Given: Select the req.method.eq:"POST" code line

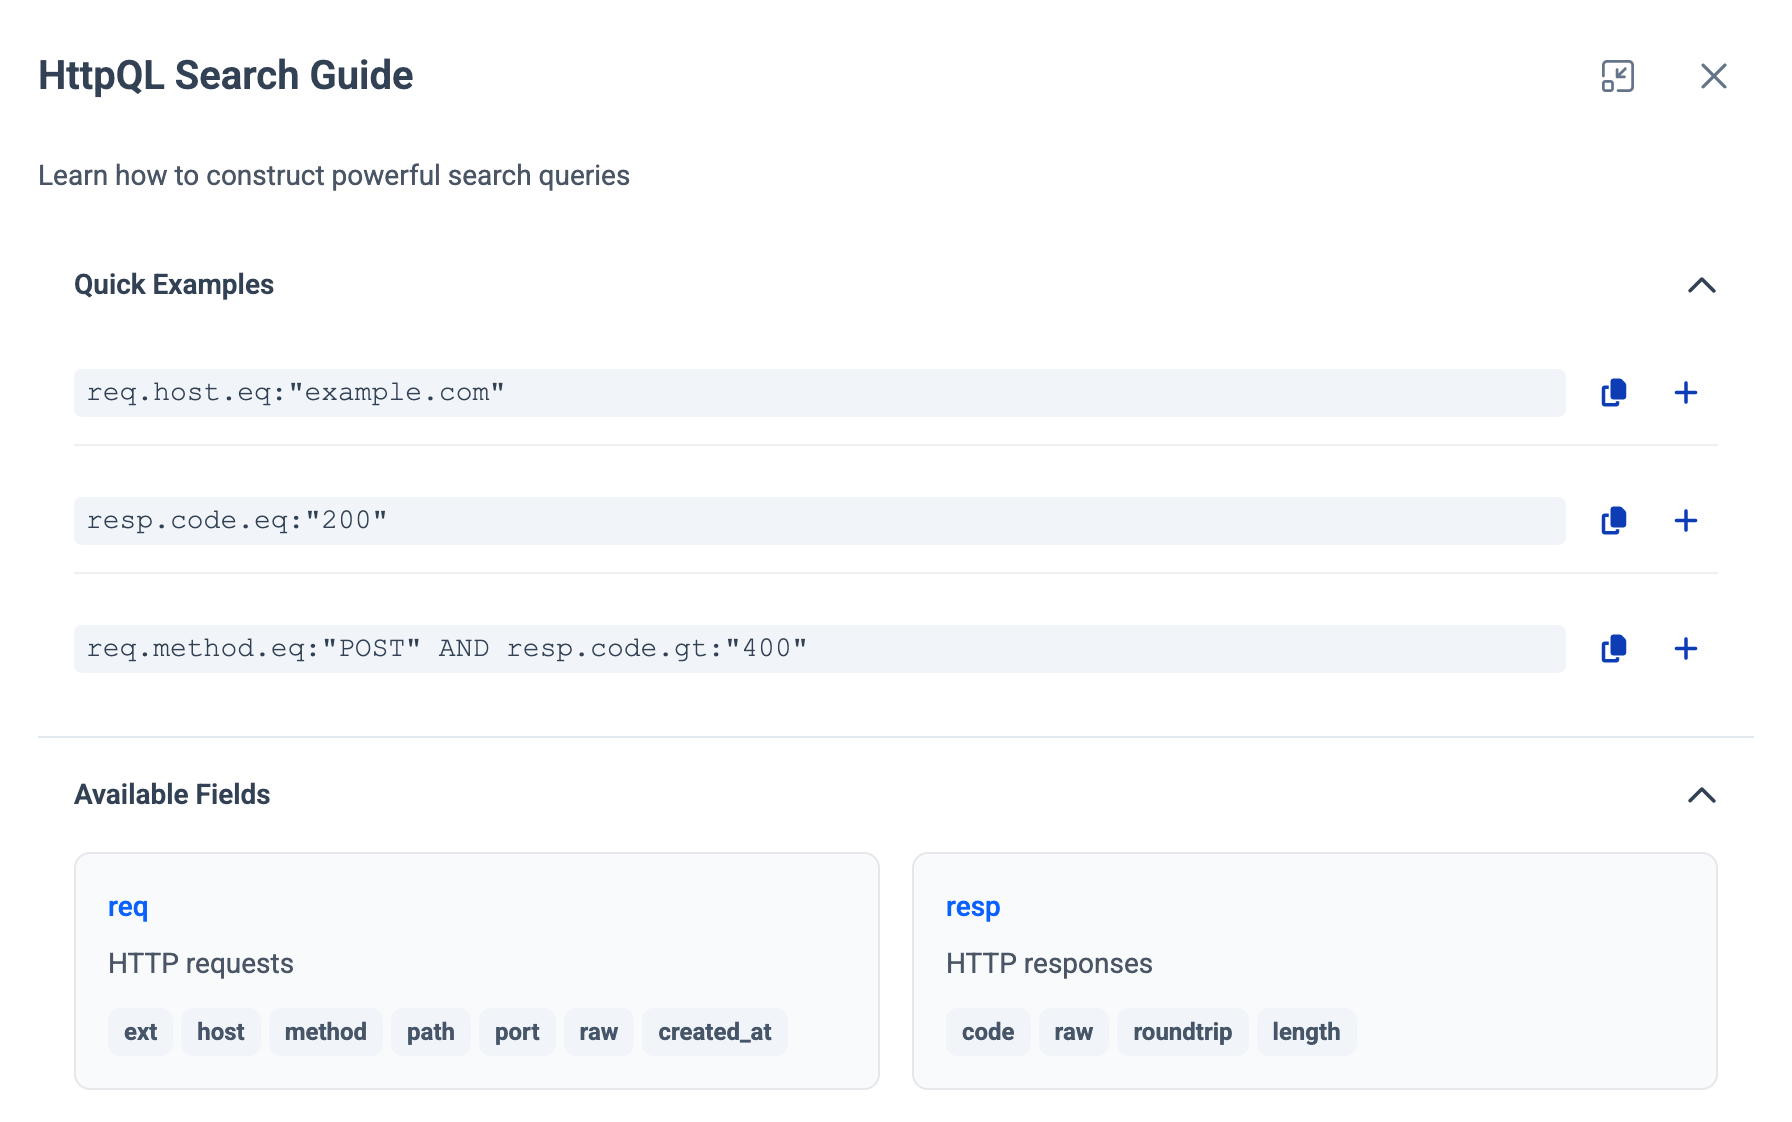Looking at the screenshot, I should tap(819, 649).
